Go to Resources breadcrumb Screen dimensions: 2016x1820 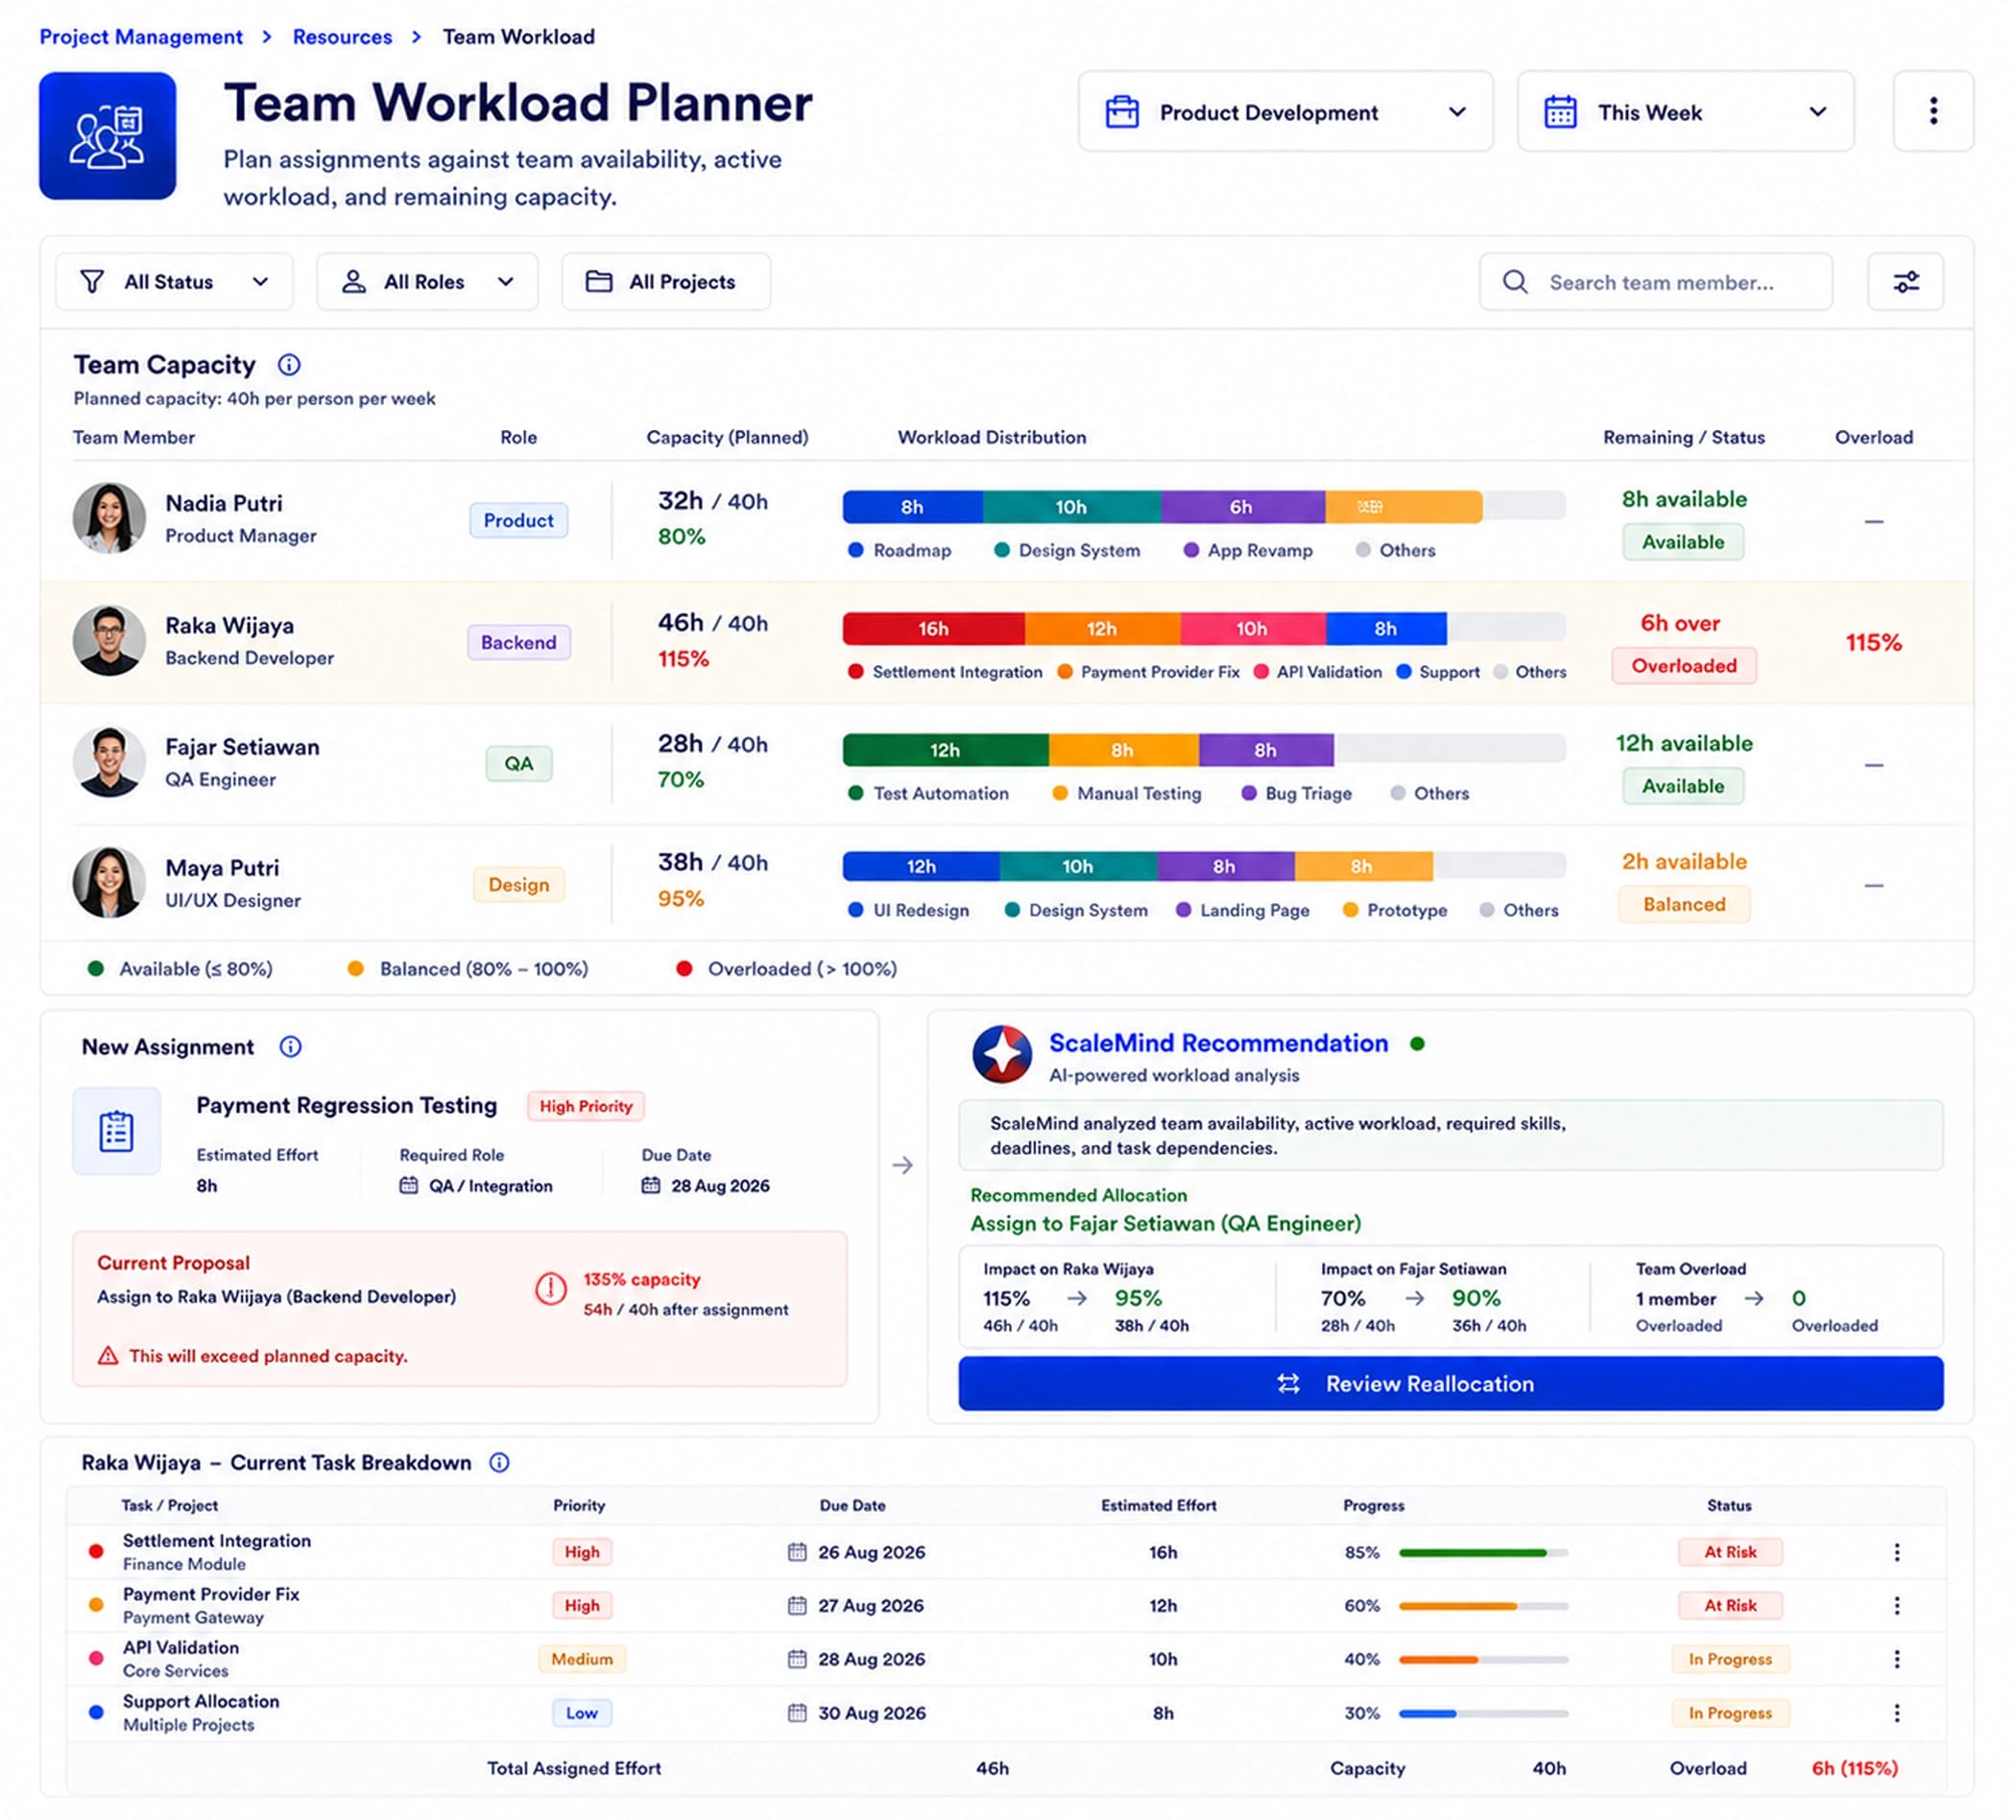342,37
